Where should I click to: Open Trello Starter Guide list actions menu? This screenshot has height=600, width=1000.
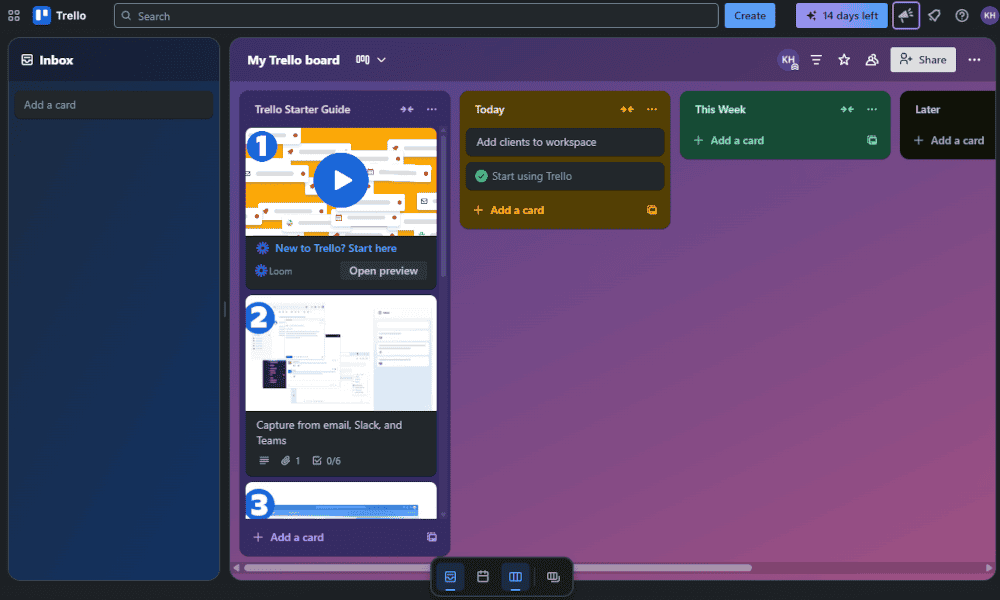coord(432,110)
